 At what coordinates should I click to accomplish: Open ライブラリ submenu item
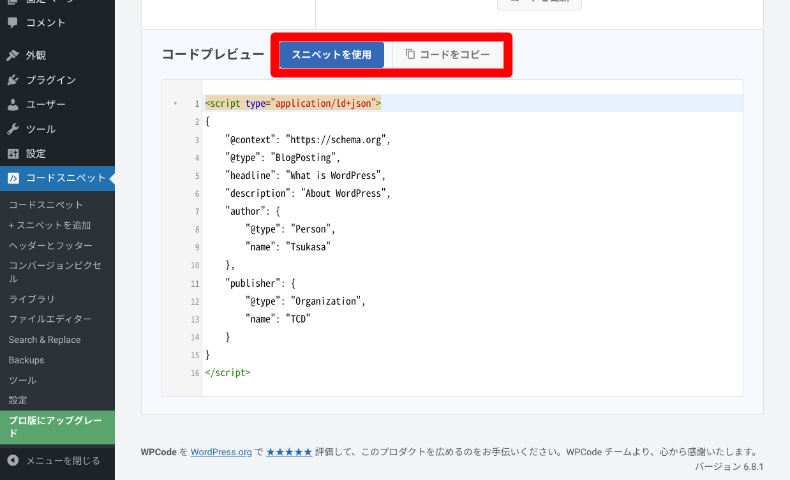31,299
